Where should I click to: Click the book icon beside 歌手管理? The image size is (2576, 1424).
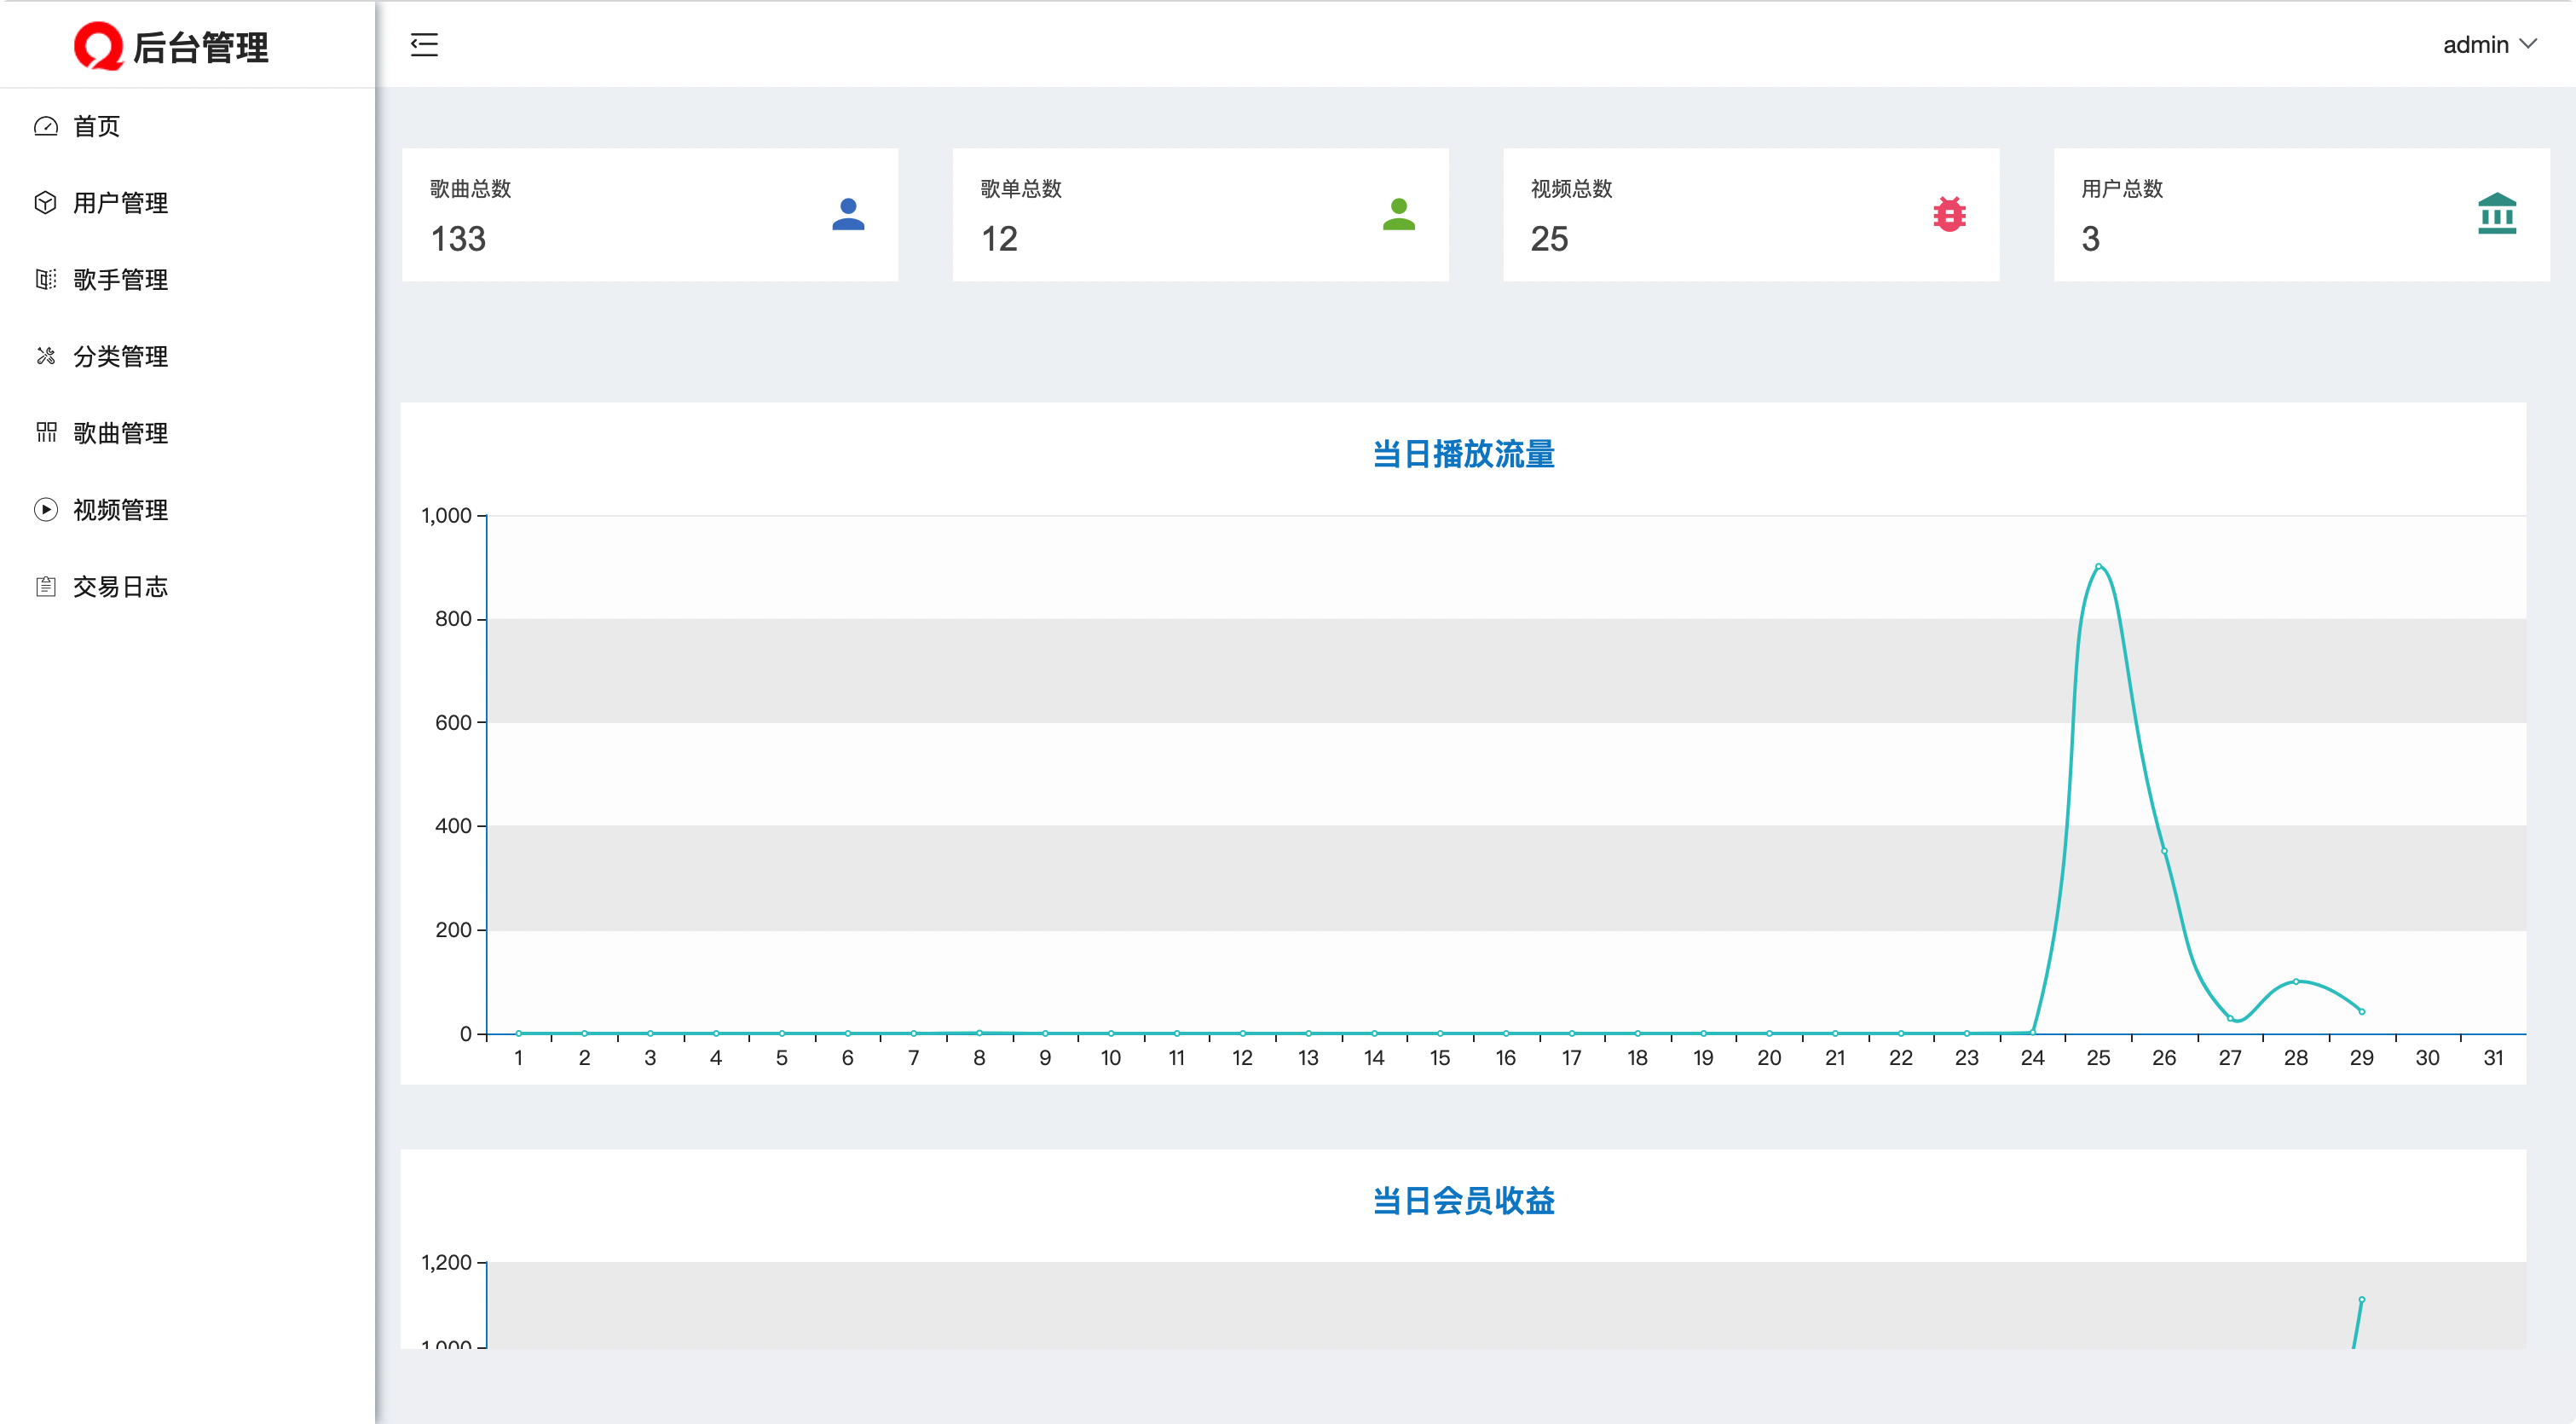46,279
